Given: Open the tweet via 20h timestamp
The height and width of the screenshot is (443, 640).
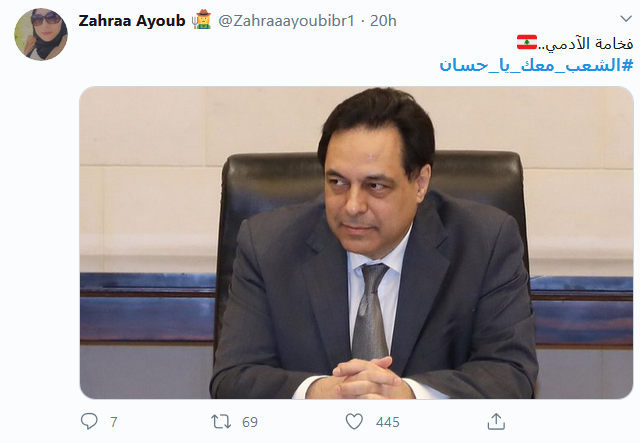Looking at the screenshot, I should click(383, 21).
